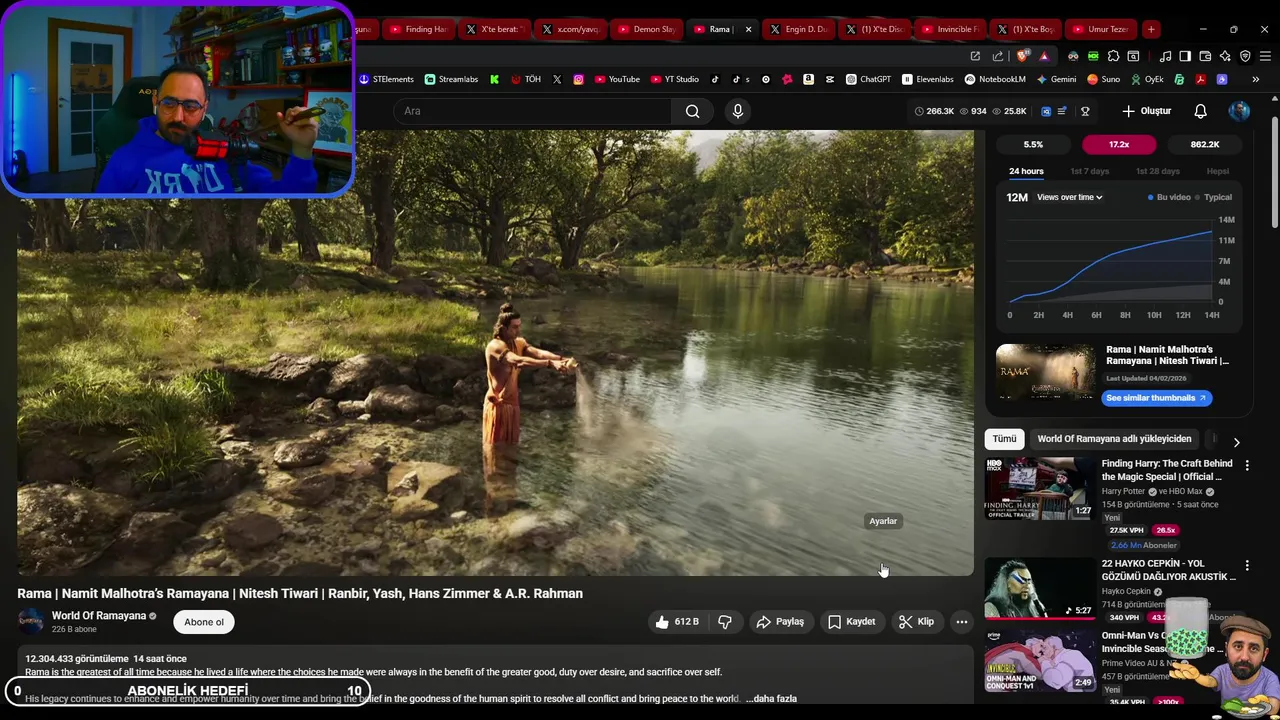This screenshot has width=1280, height=720.
Task: Select the 24 hours stats tab
Action: click(1026, 171)
